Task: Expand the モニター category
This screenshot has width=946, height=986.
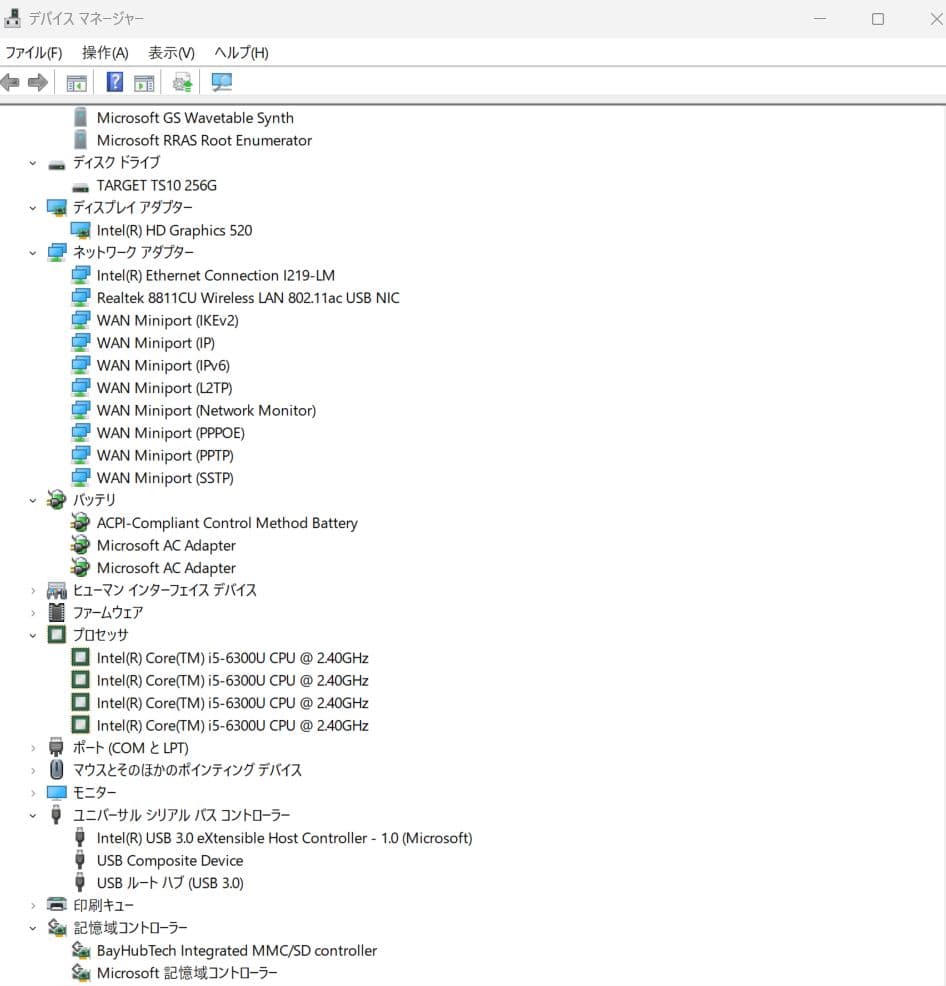Action: pyautogui.click(x=32, y=792)
